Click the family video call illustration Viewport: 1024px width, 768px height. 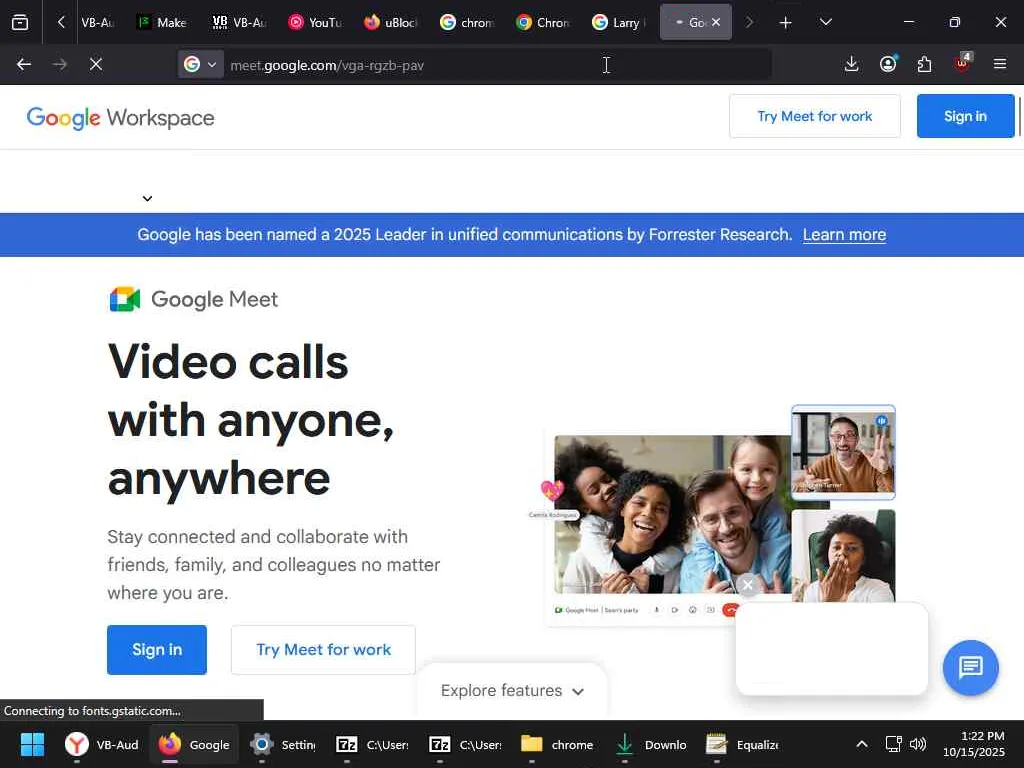[x=673, y=515]
